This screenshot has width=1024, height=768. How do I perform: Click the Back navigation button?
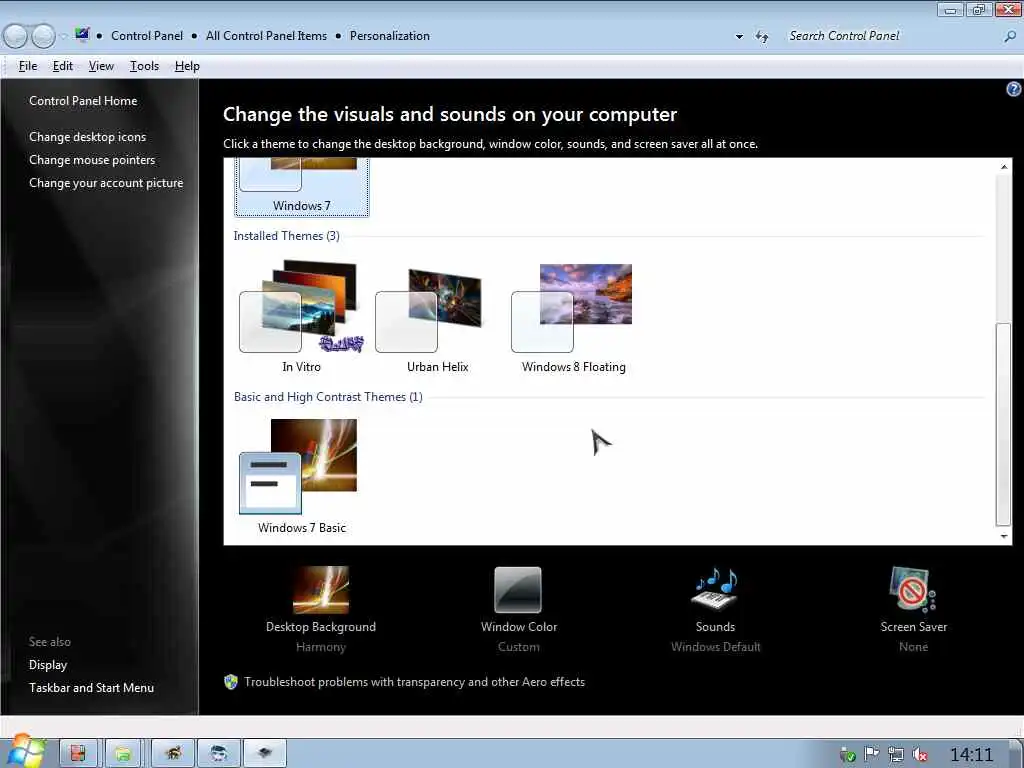(15, 36)
